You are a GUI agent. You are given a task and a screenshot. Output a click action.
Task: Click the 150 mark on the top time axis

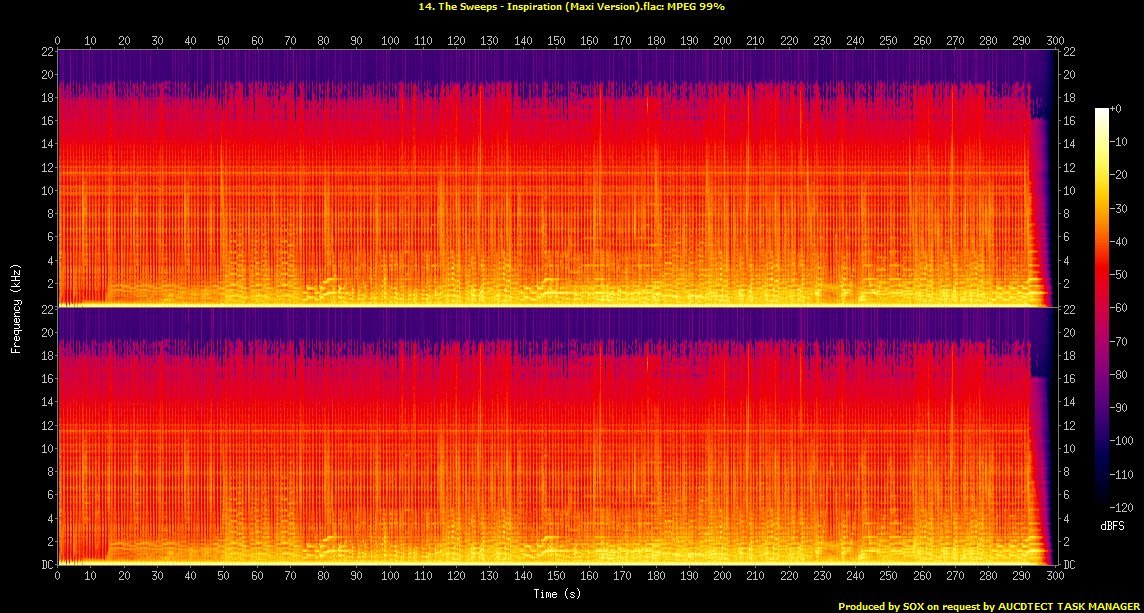(555, 41)
